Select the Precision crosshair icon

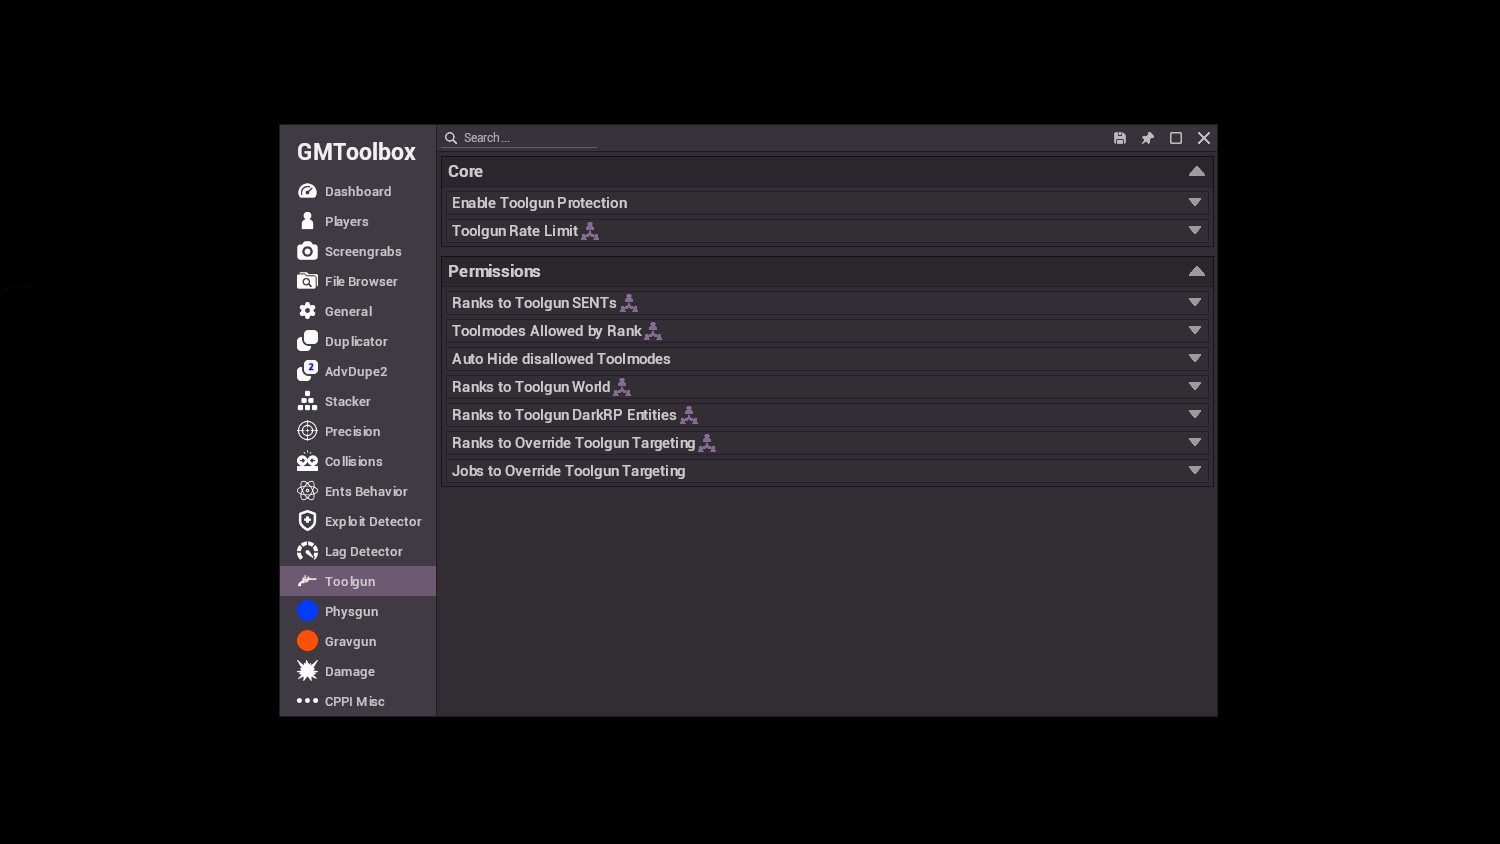[307, 431]
